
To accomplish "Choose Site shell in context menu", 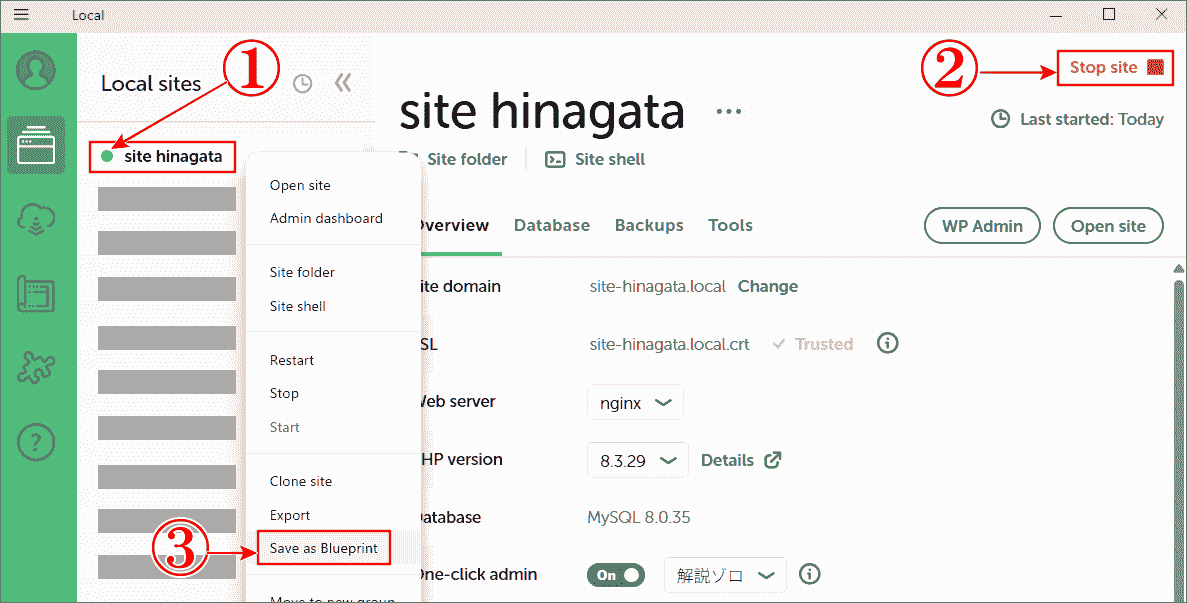I will (x=298, y=306).
